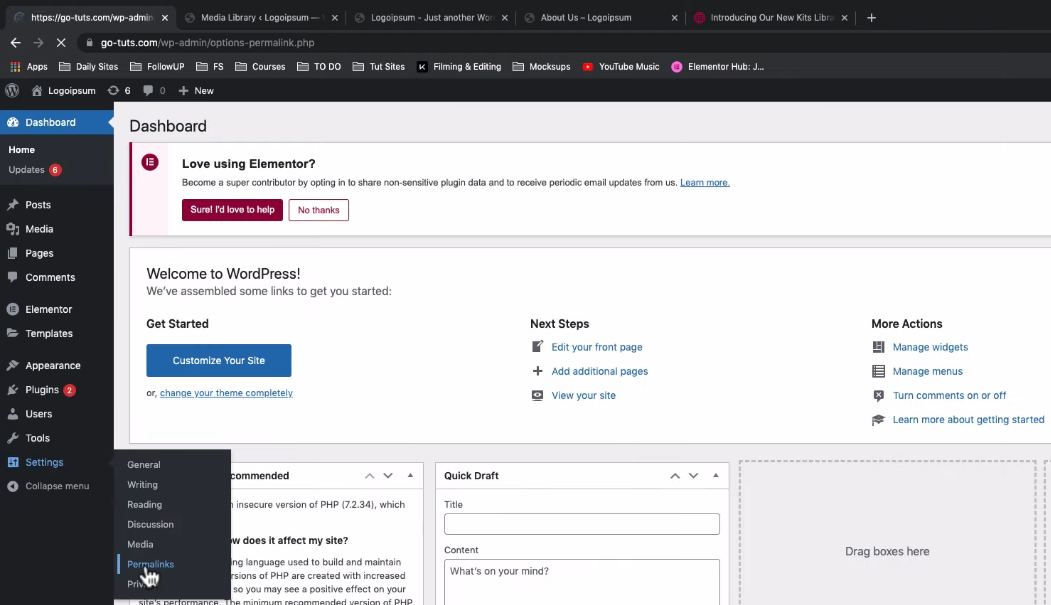1051x605 pixels.
Task: Open Pages icon in sidebar
Action: (x=13, y=253)
